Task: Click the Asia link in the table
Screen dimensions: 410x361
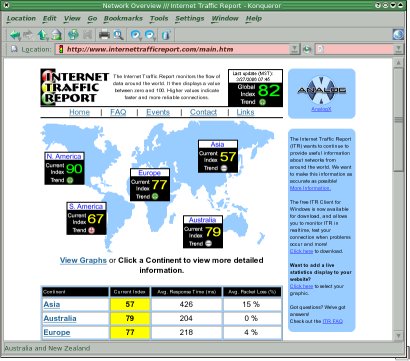Action: pyautogui.click(x=52, y=304)
